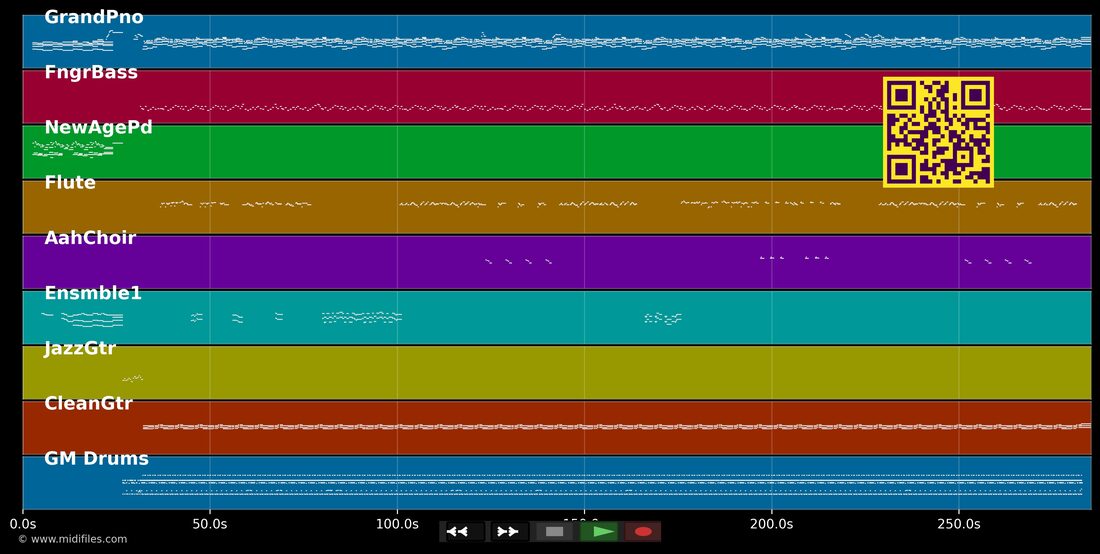
Task: Select the GM Drums track label
Action: point(97,459)
